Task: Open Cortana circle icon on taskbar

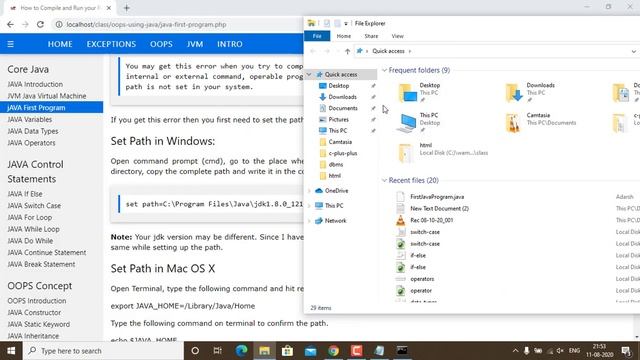Action: (x=195, y=351)
